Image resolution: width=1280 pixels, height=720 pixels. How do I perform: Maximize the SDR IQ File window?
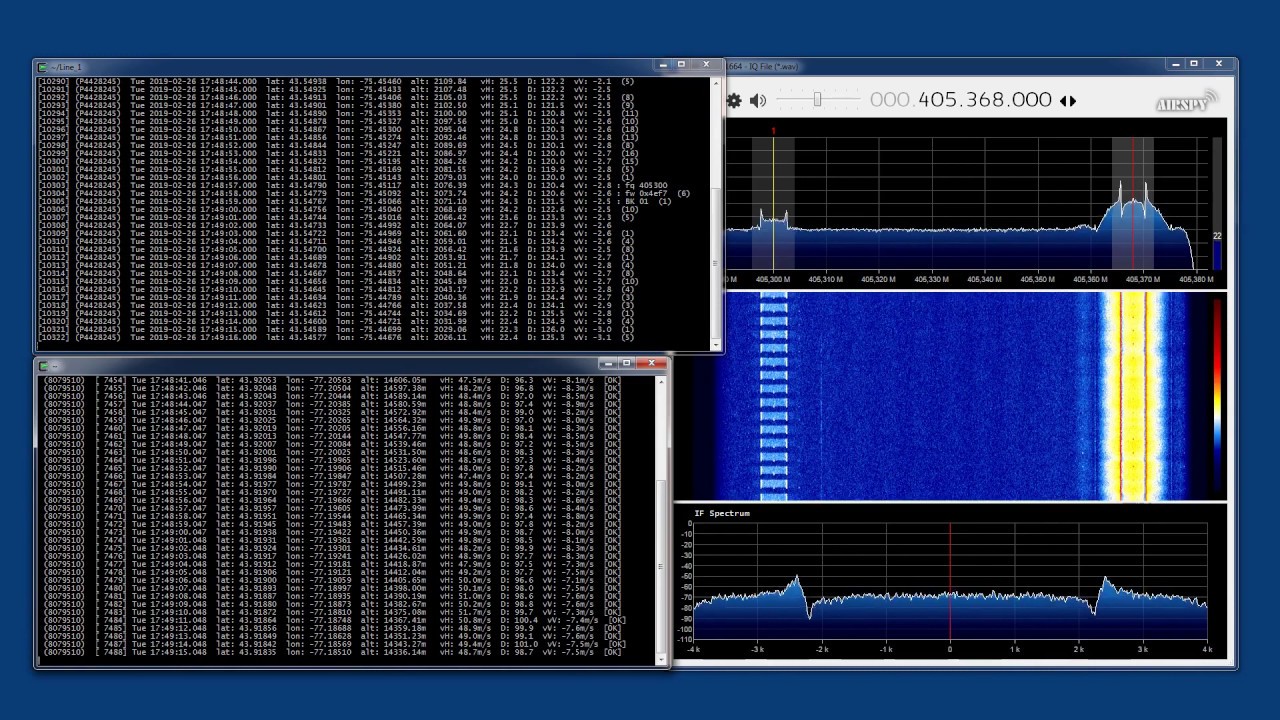click(1193, 64)
